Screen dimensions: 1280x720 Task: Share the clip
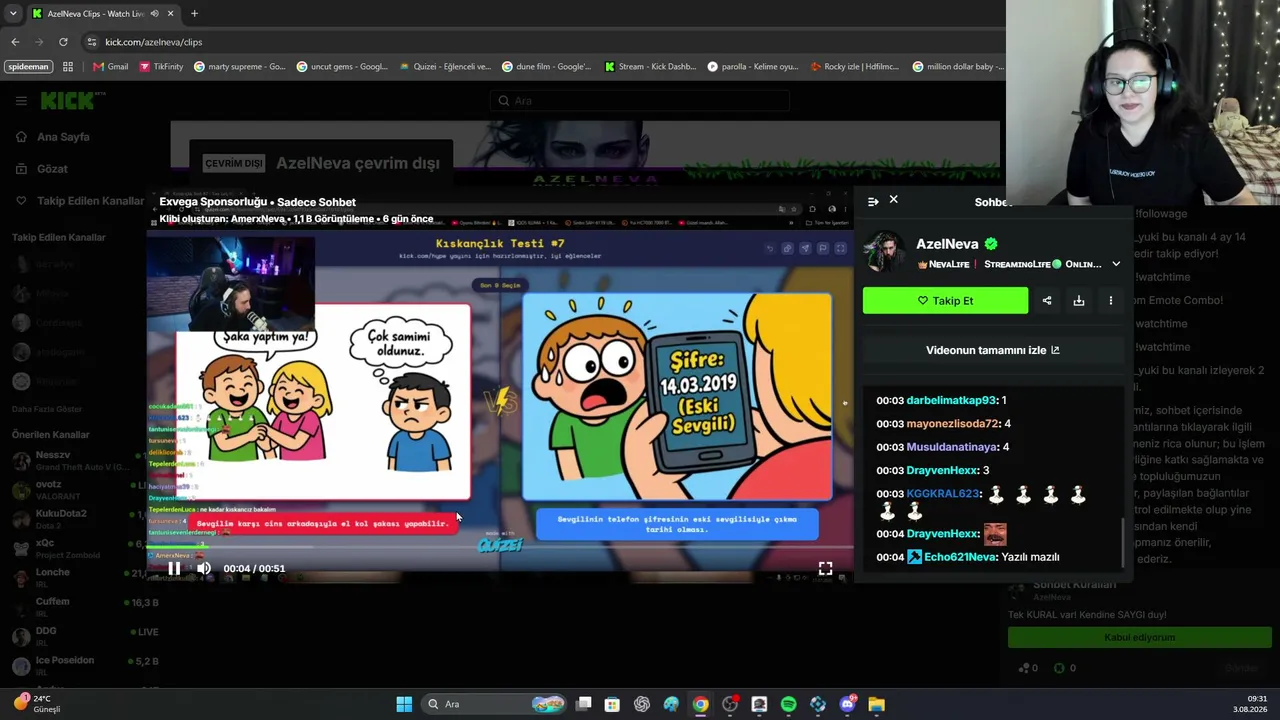tap(1047, 300)
